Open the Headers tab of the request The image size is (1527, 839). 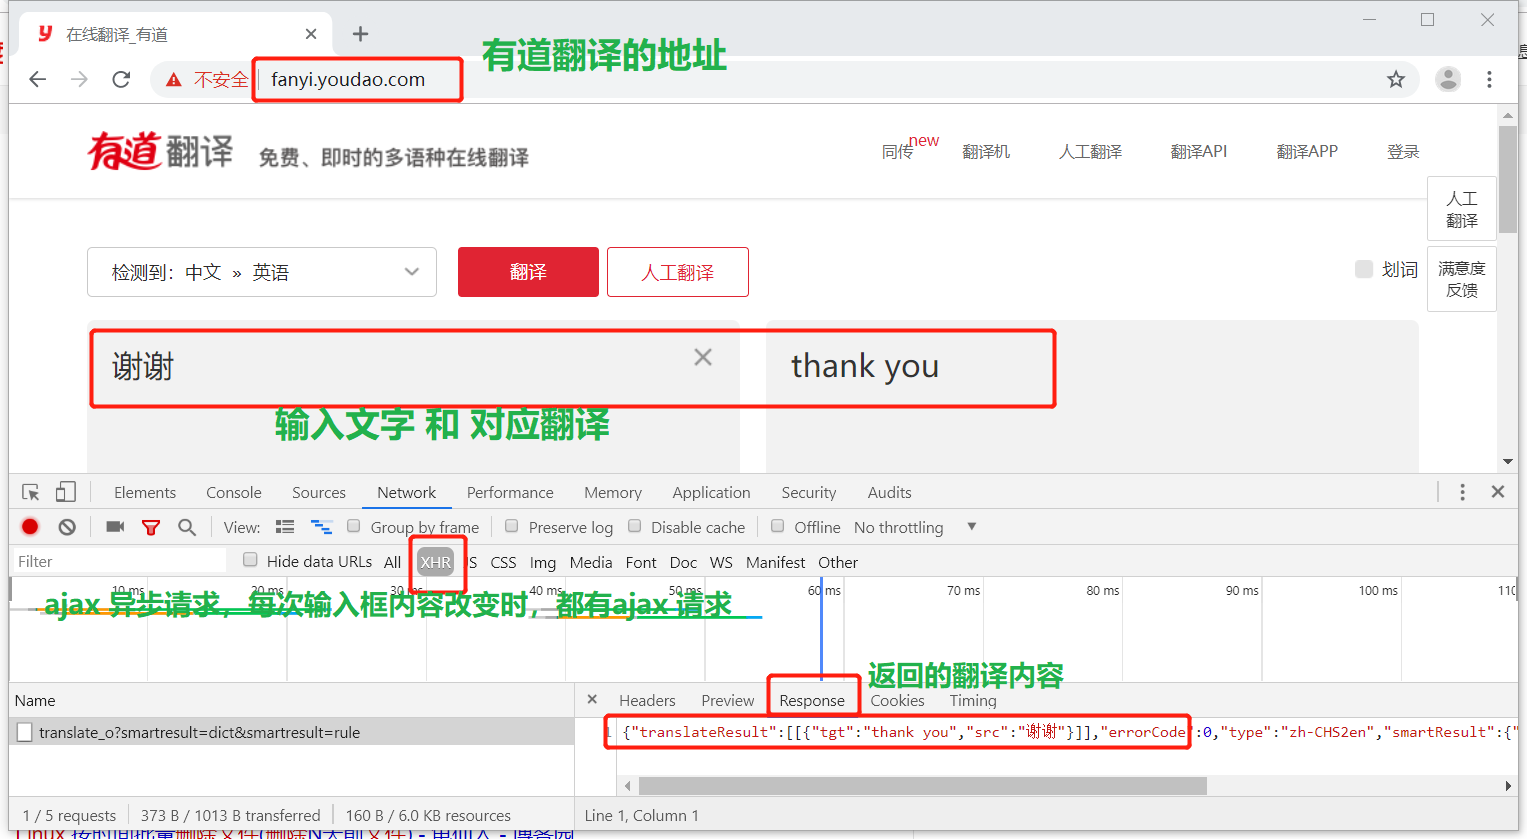647,700
